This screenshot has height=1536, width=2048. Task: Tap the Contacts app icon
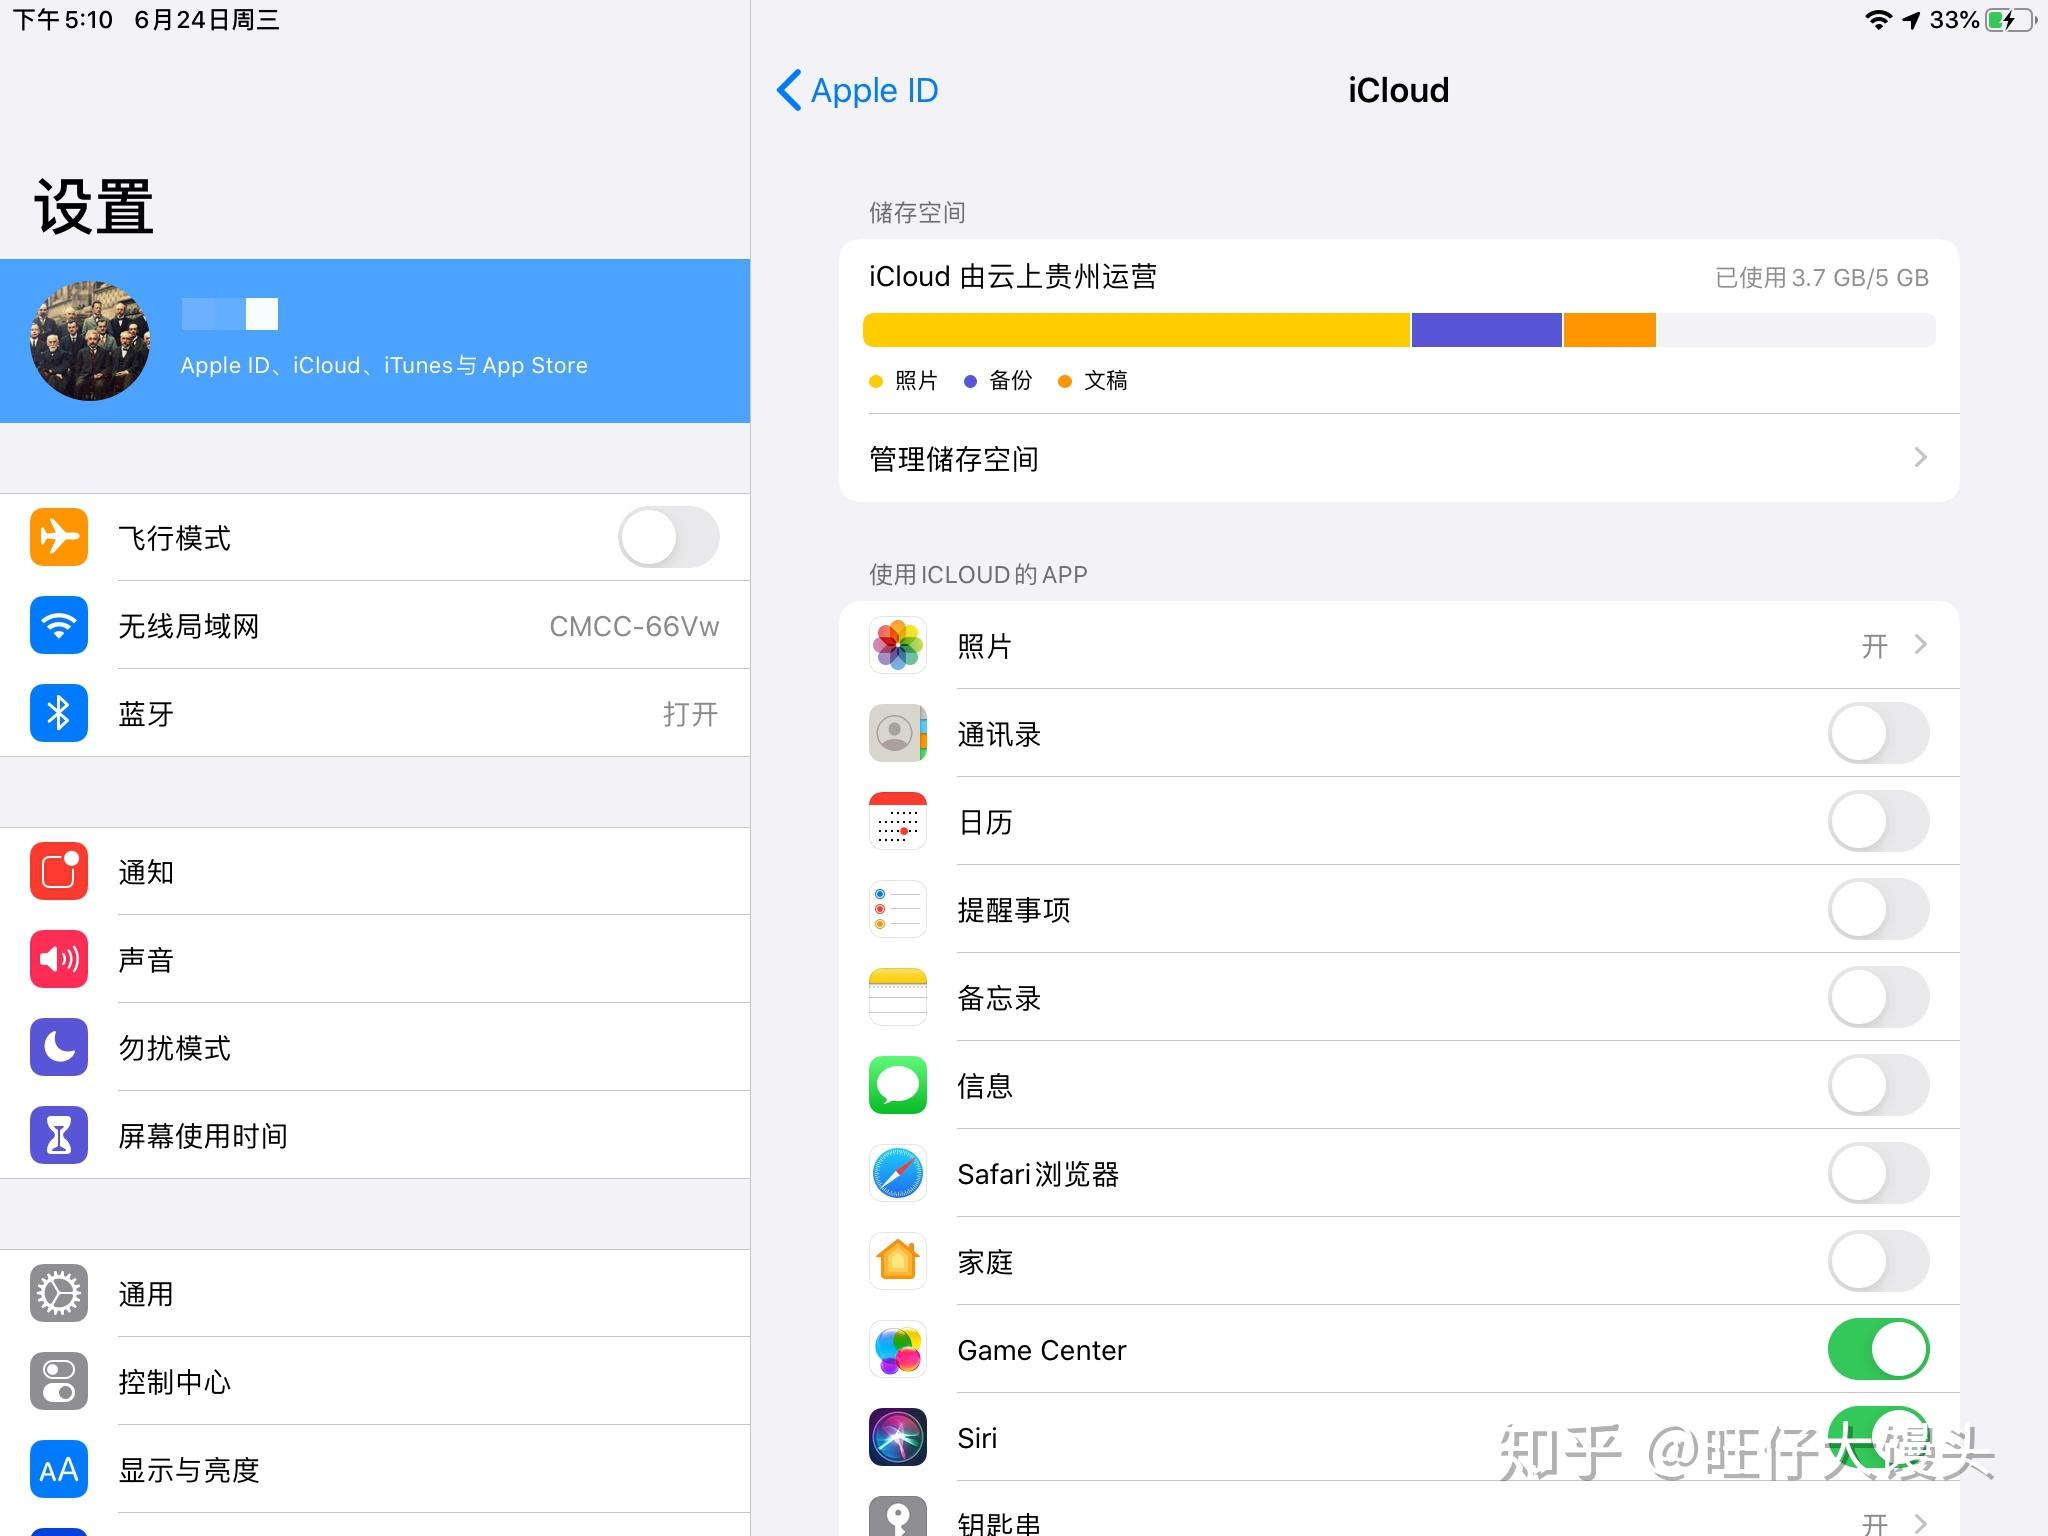pos(898,733)
